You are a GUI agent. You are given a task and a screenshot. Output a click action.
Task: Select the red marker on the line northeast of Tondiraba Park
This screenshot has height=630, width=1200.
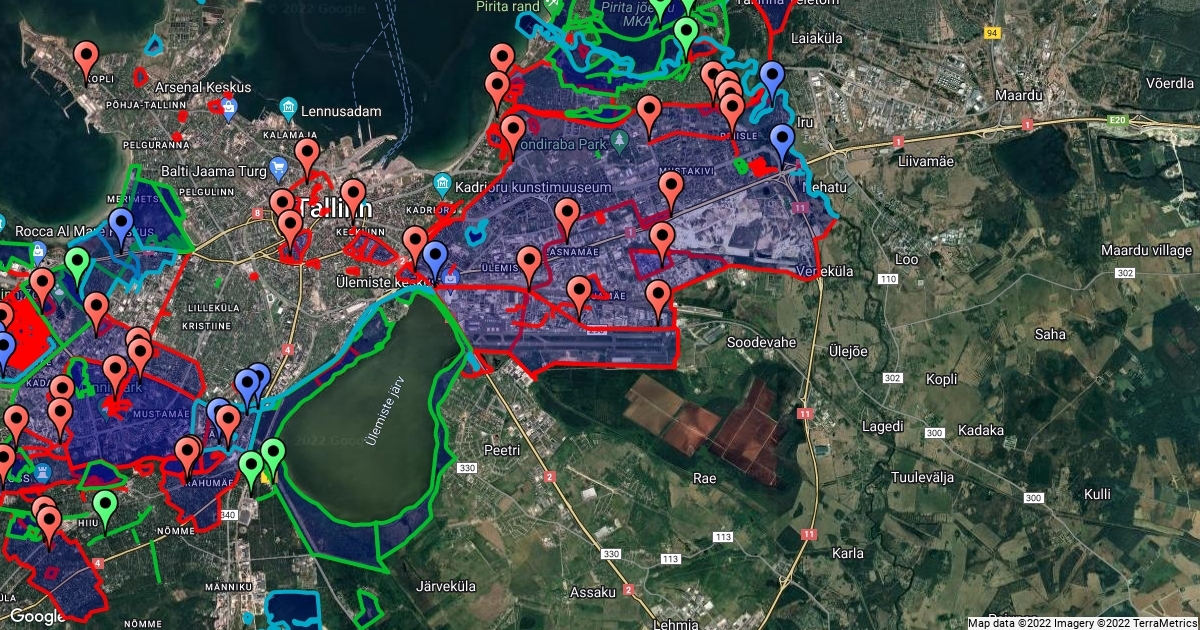650,114
